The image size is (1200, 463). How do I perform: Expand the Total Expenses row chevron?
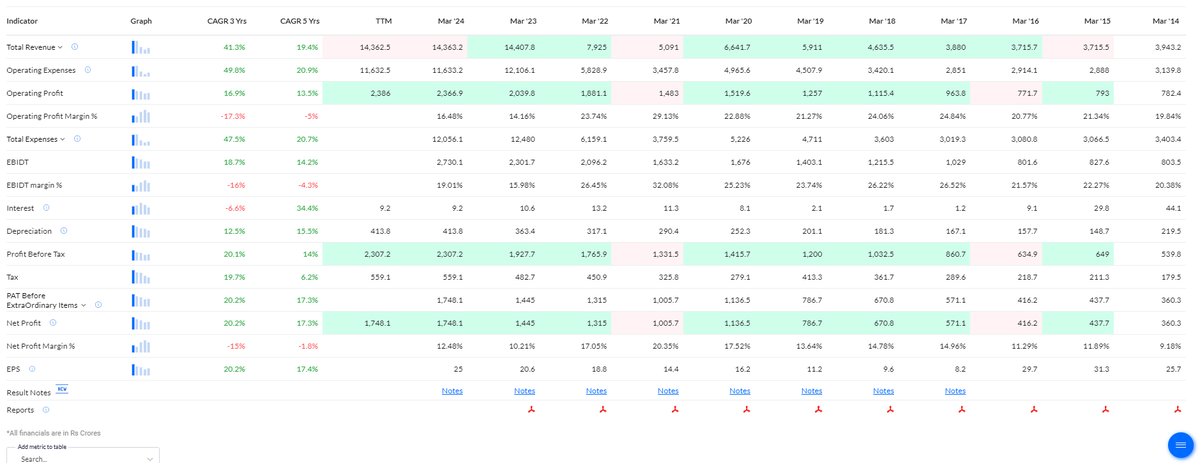point(63,139)
